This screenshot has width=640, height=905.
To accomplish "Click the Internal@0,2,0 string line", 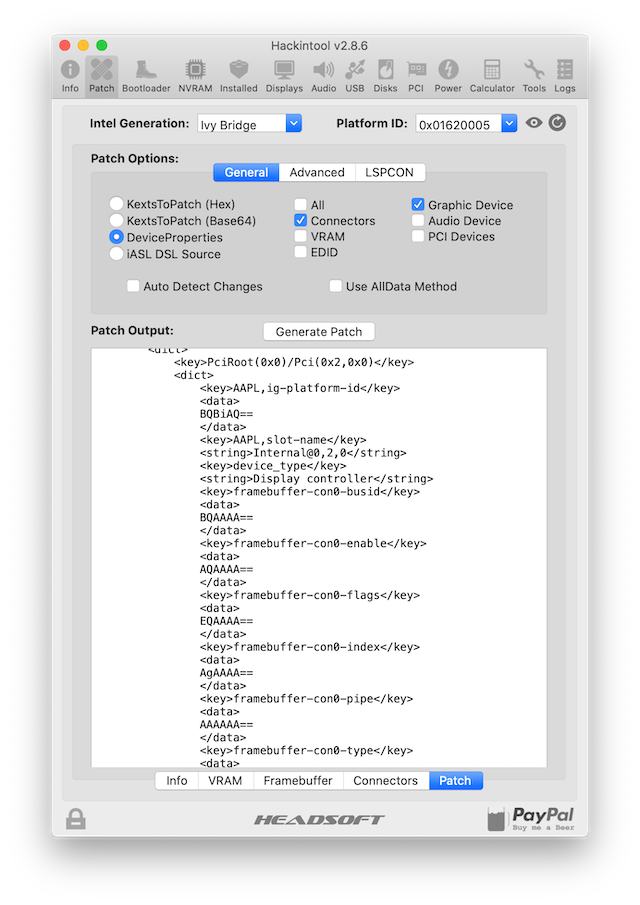I will click(303, 452).
